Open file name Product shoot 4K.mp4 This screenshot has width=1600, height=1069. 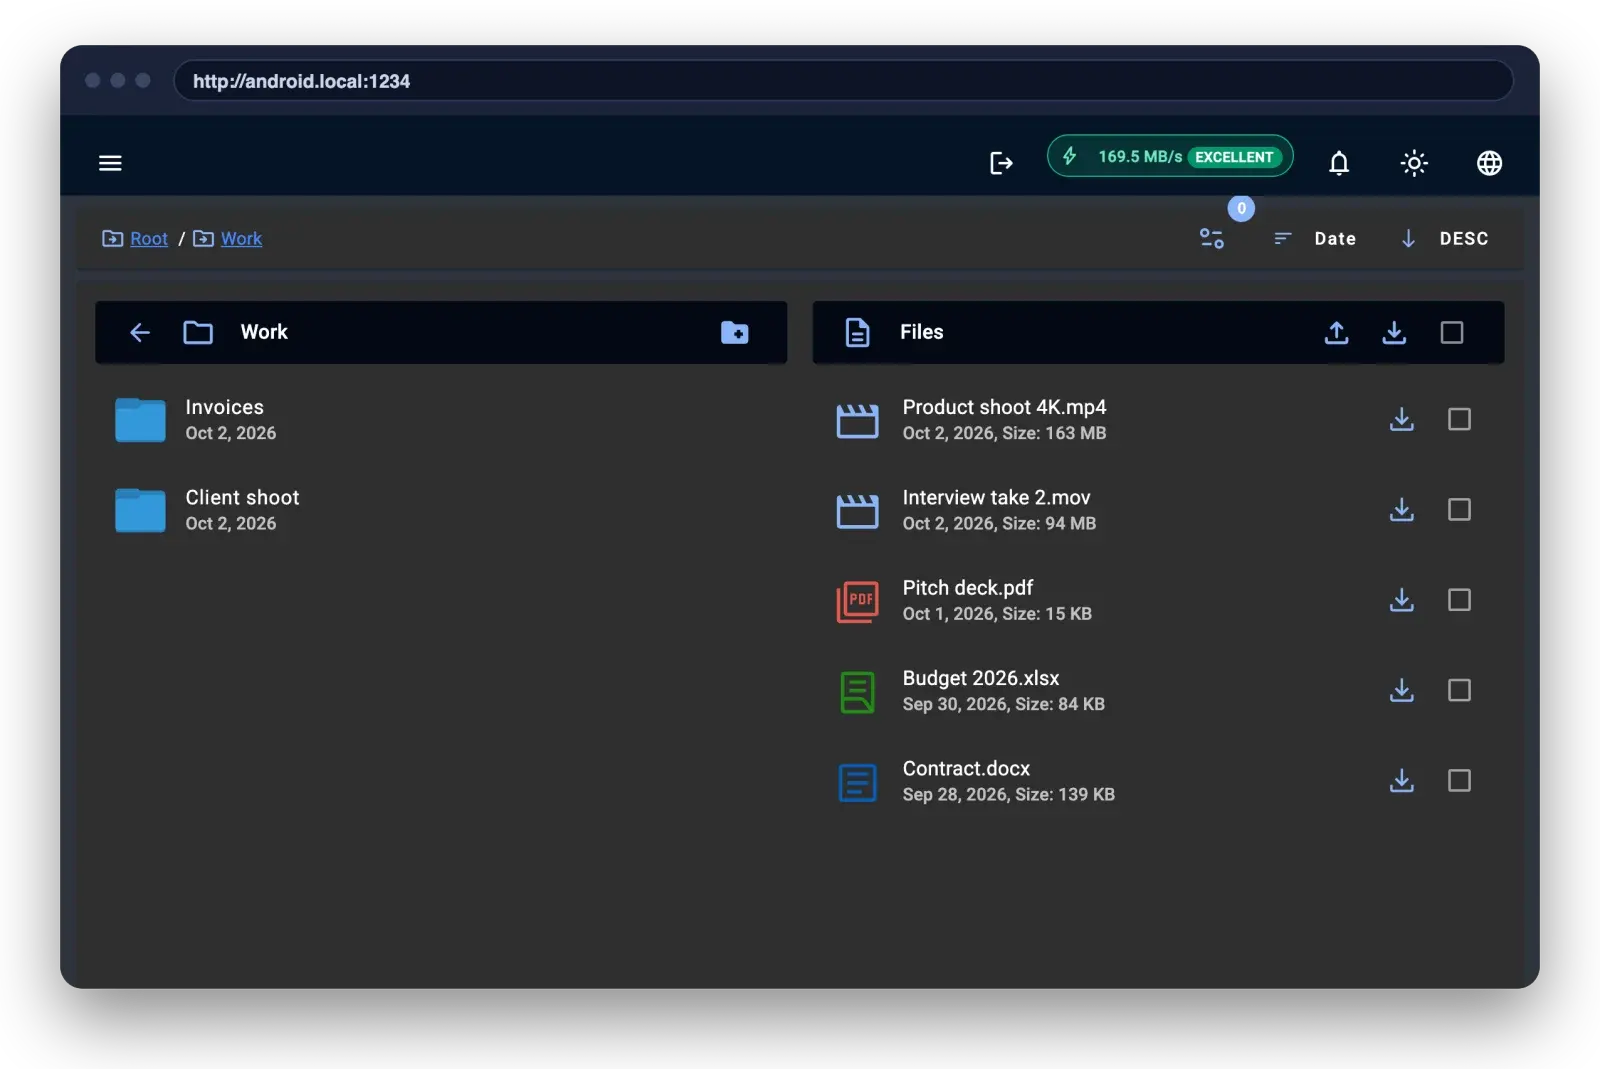tap(1004, 407)
